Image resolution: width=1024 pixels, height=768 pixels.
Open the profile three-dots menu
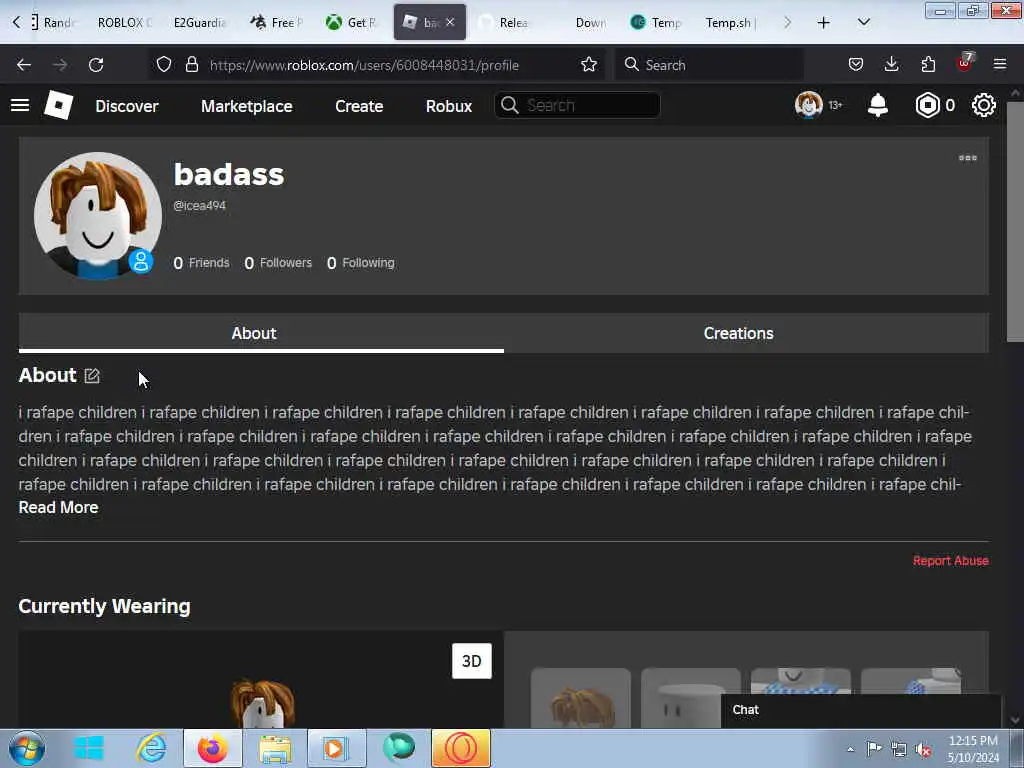[x=967, y=158]
